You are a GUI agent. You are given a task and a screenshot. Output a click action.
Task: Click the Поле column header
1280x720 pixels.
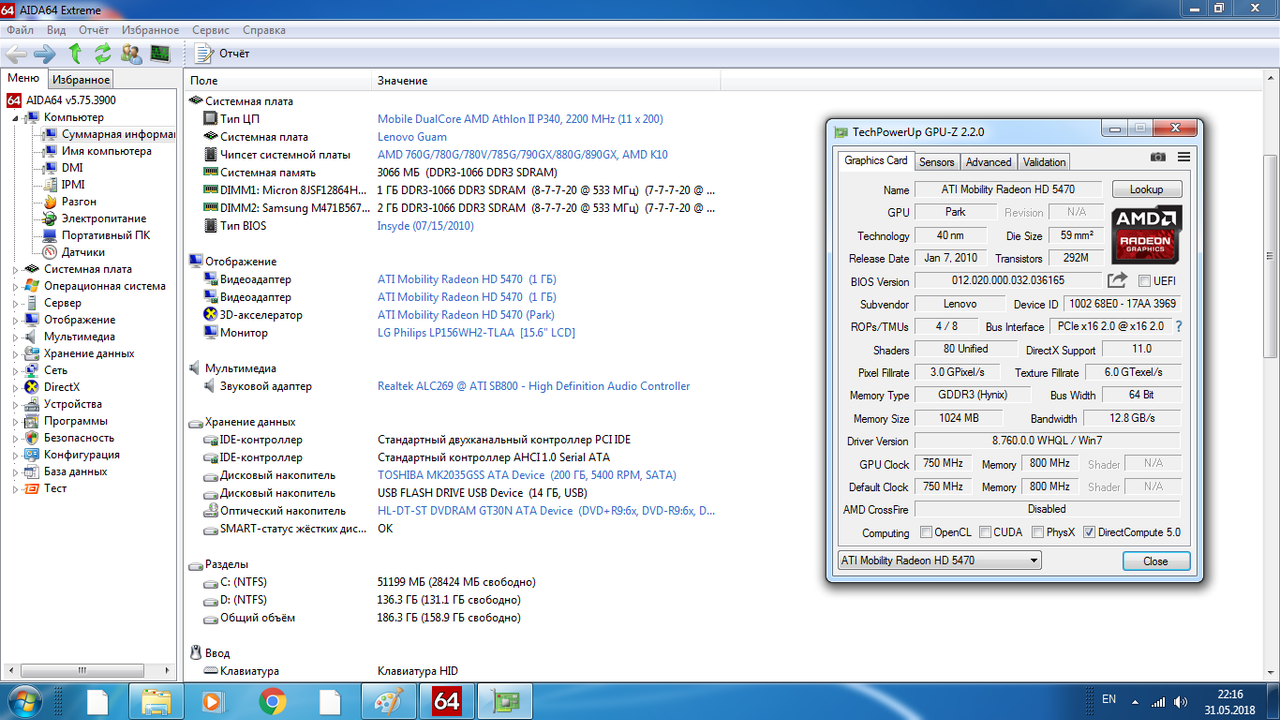(278, 80)
